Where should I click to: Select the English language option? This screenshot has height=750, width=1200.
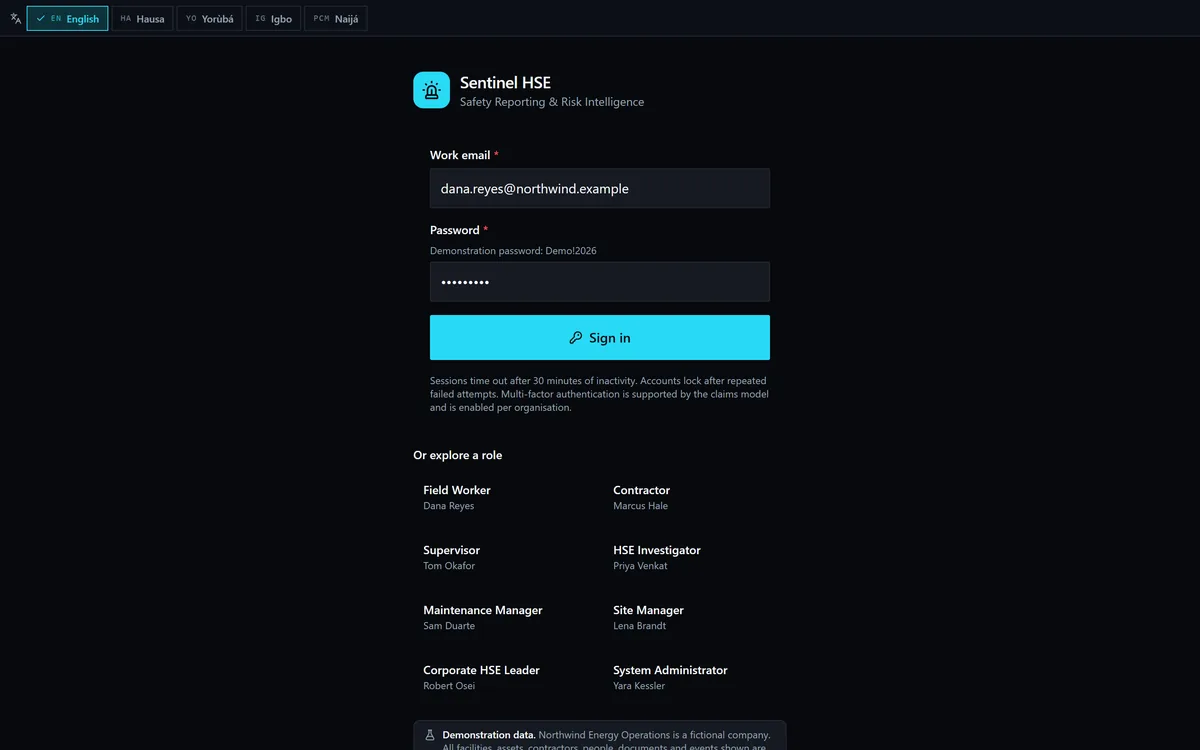[67, 18]
